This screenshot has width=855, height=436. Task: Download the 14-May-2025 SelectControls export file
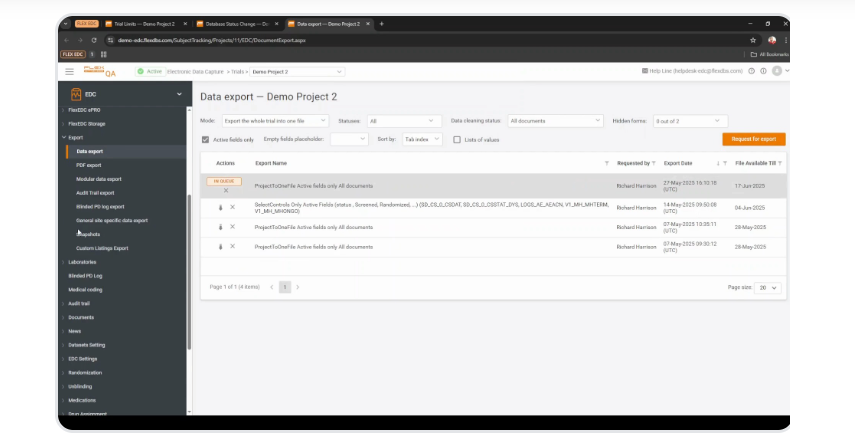(220, 207)
